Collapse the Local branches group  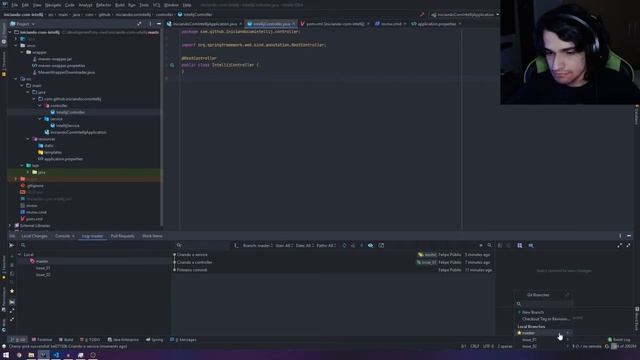(x=19, y=254)
